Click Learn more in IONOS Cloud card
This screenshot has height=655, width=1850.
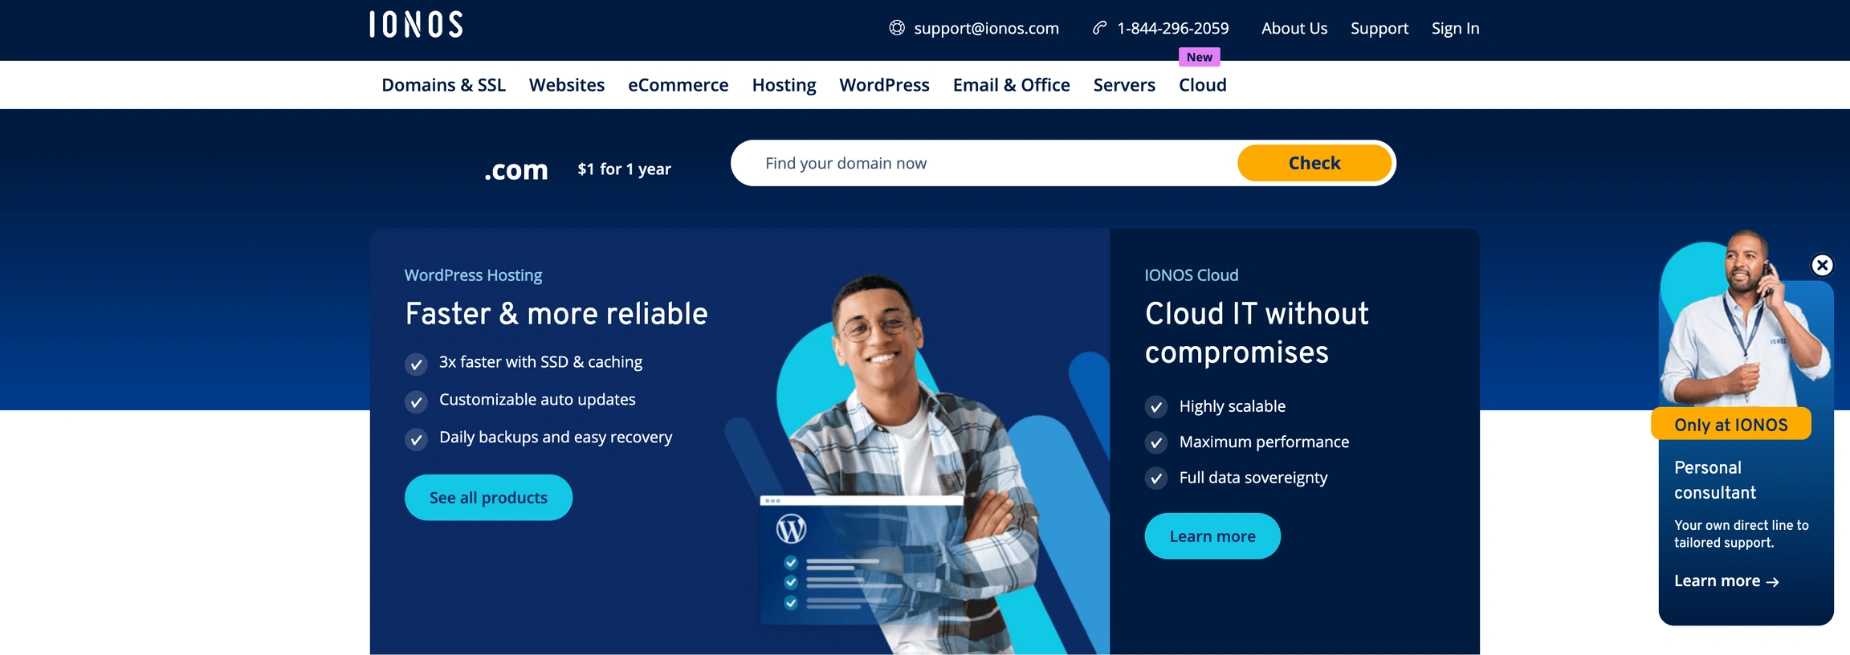click(x=1212, y=536)
